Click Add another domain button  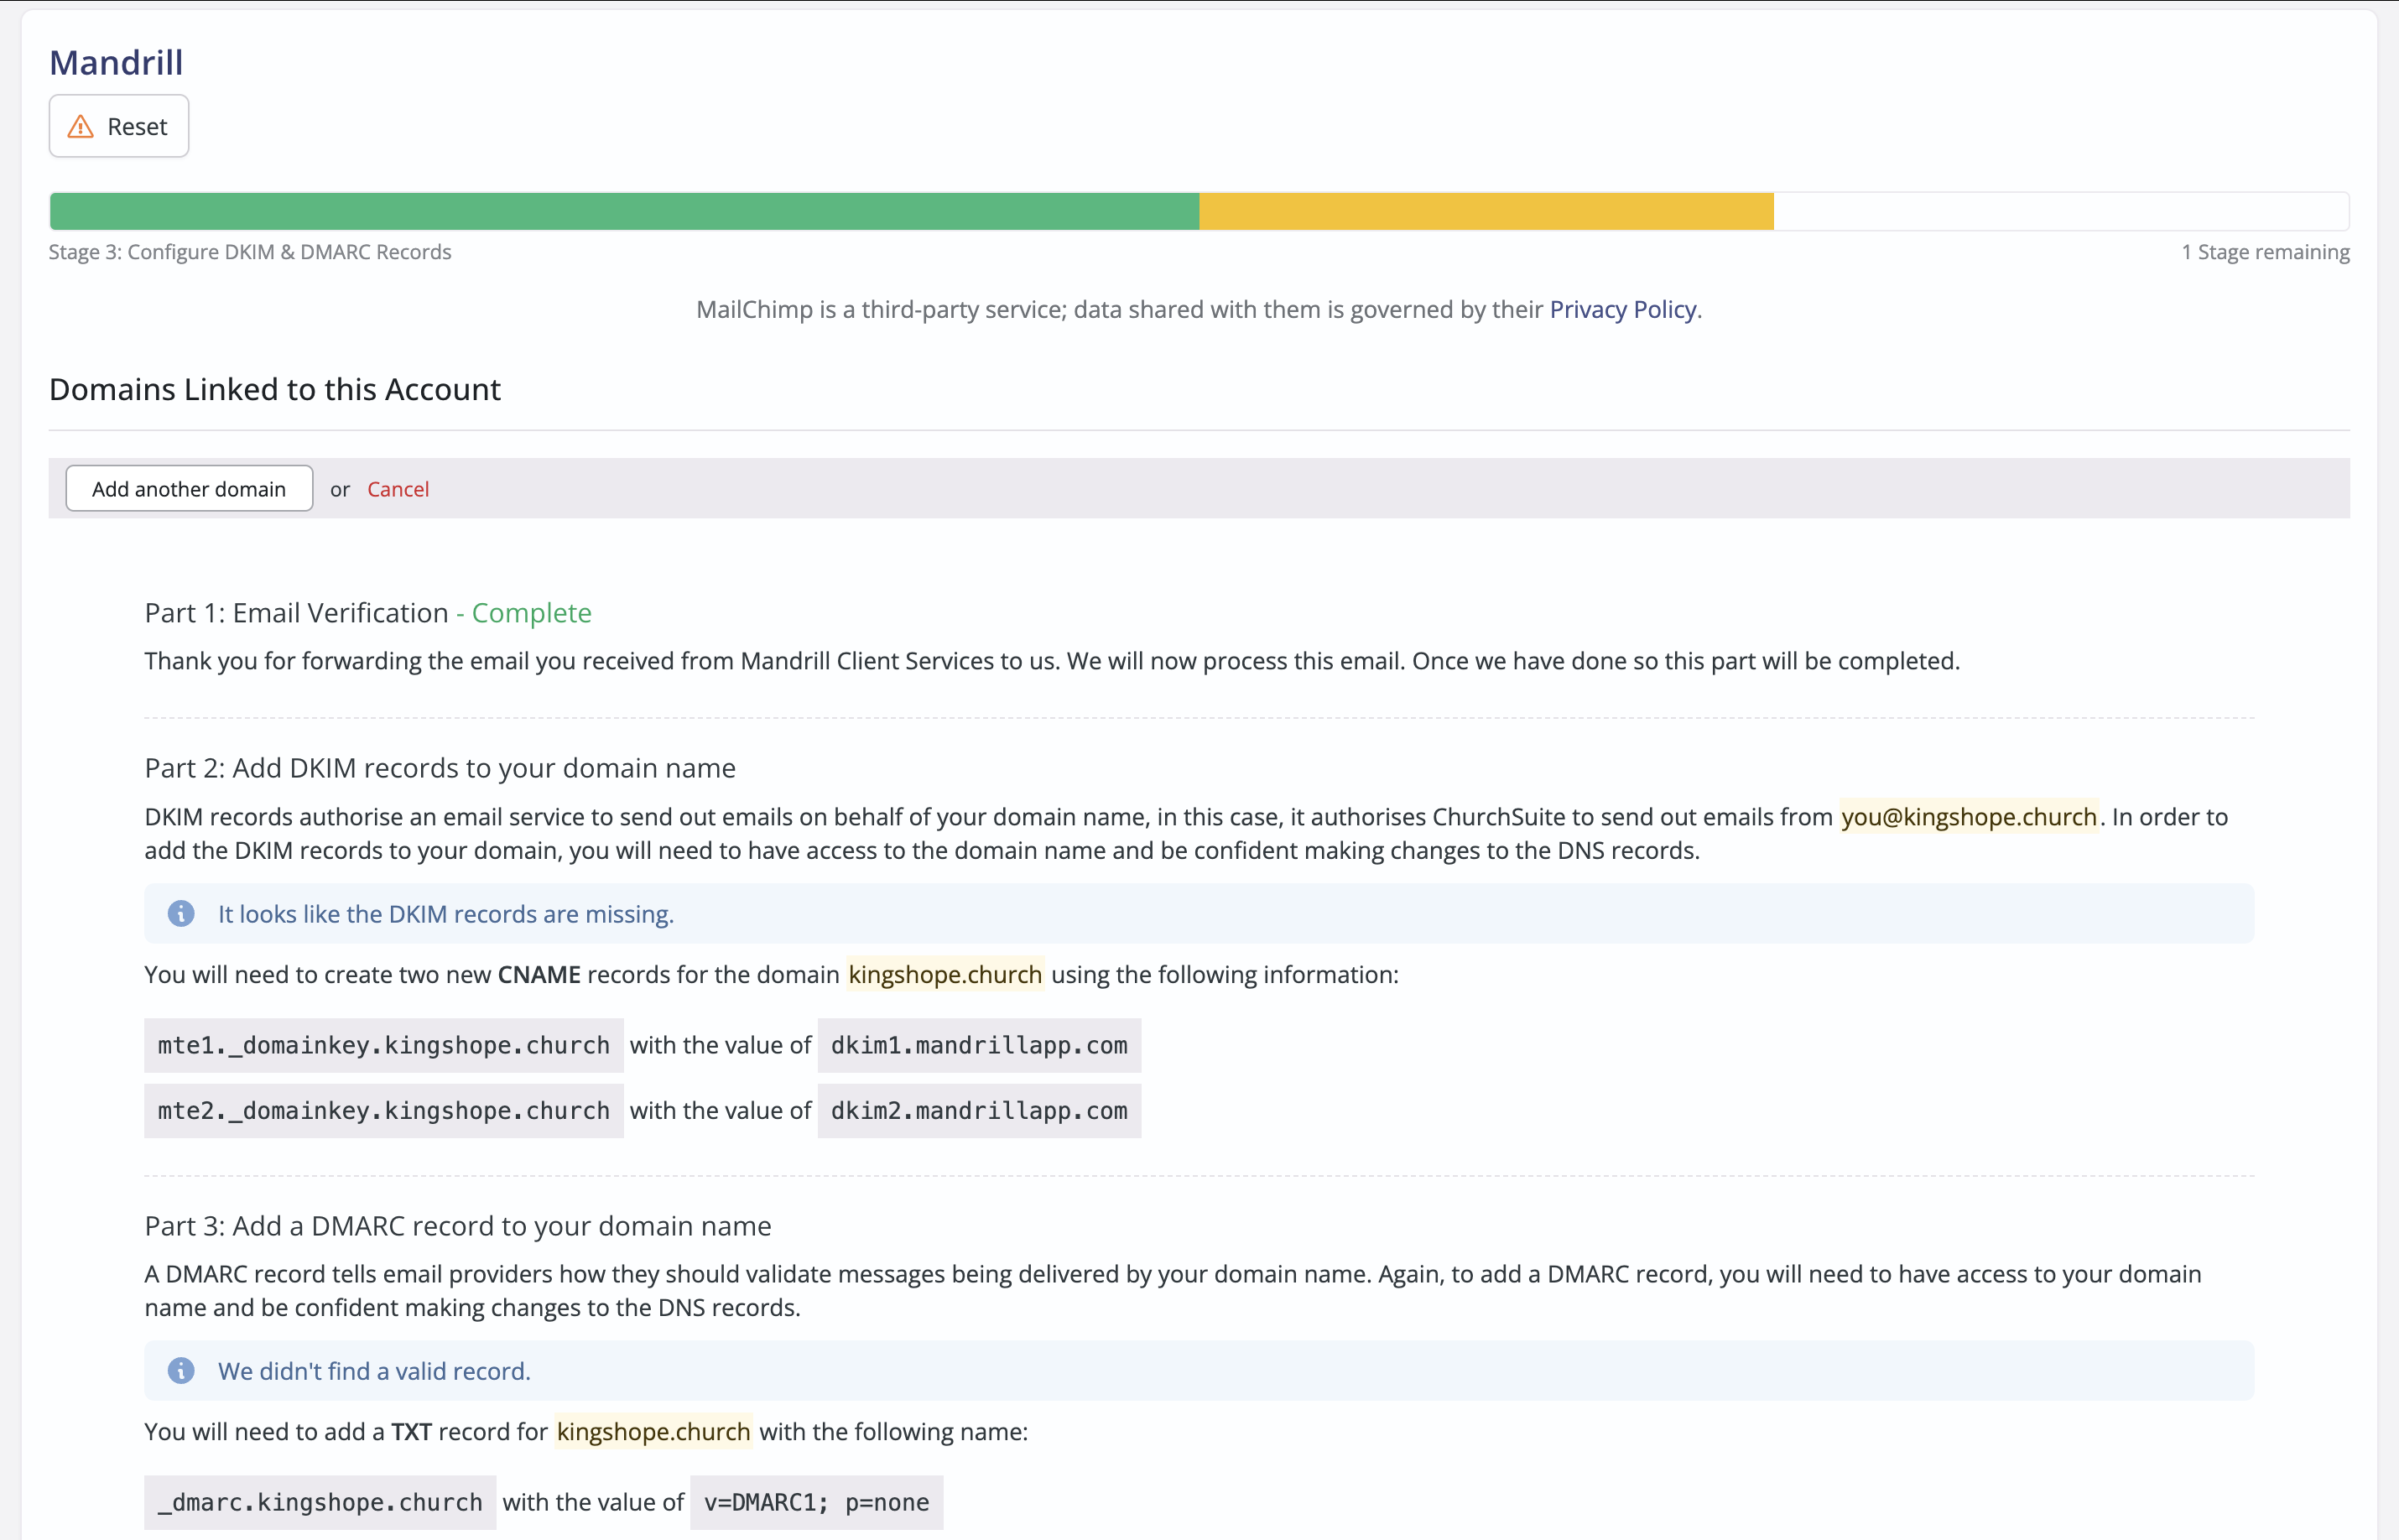189,488
